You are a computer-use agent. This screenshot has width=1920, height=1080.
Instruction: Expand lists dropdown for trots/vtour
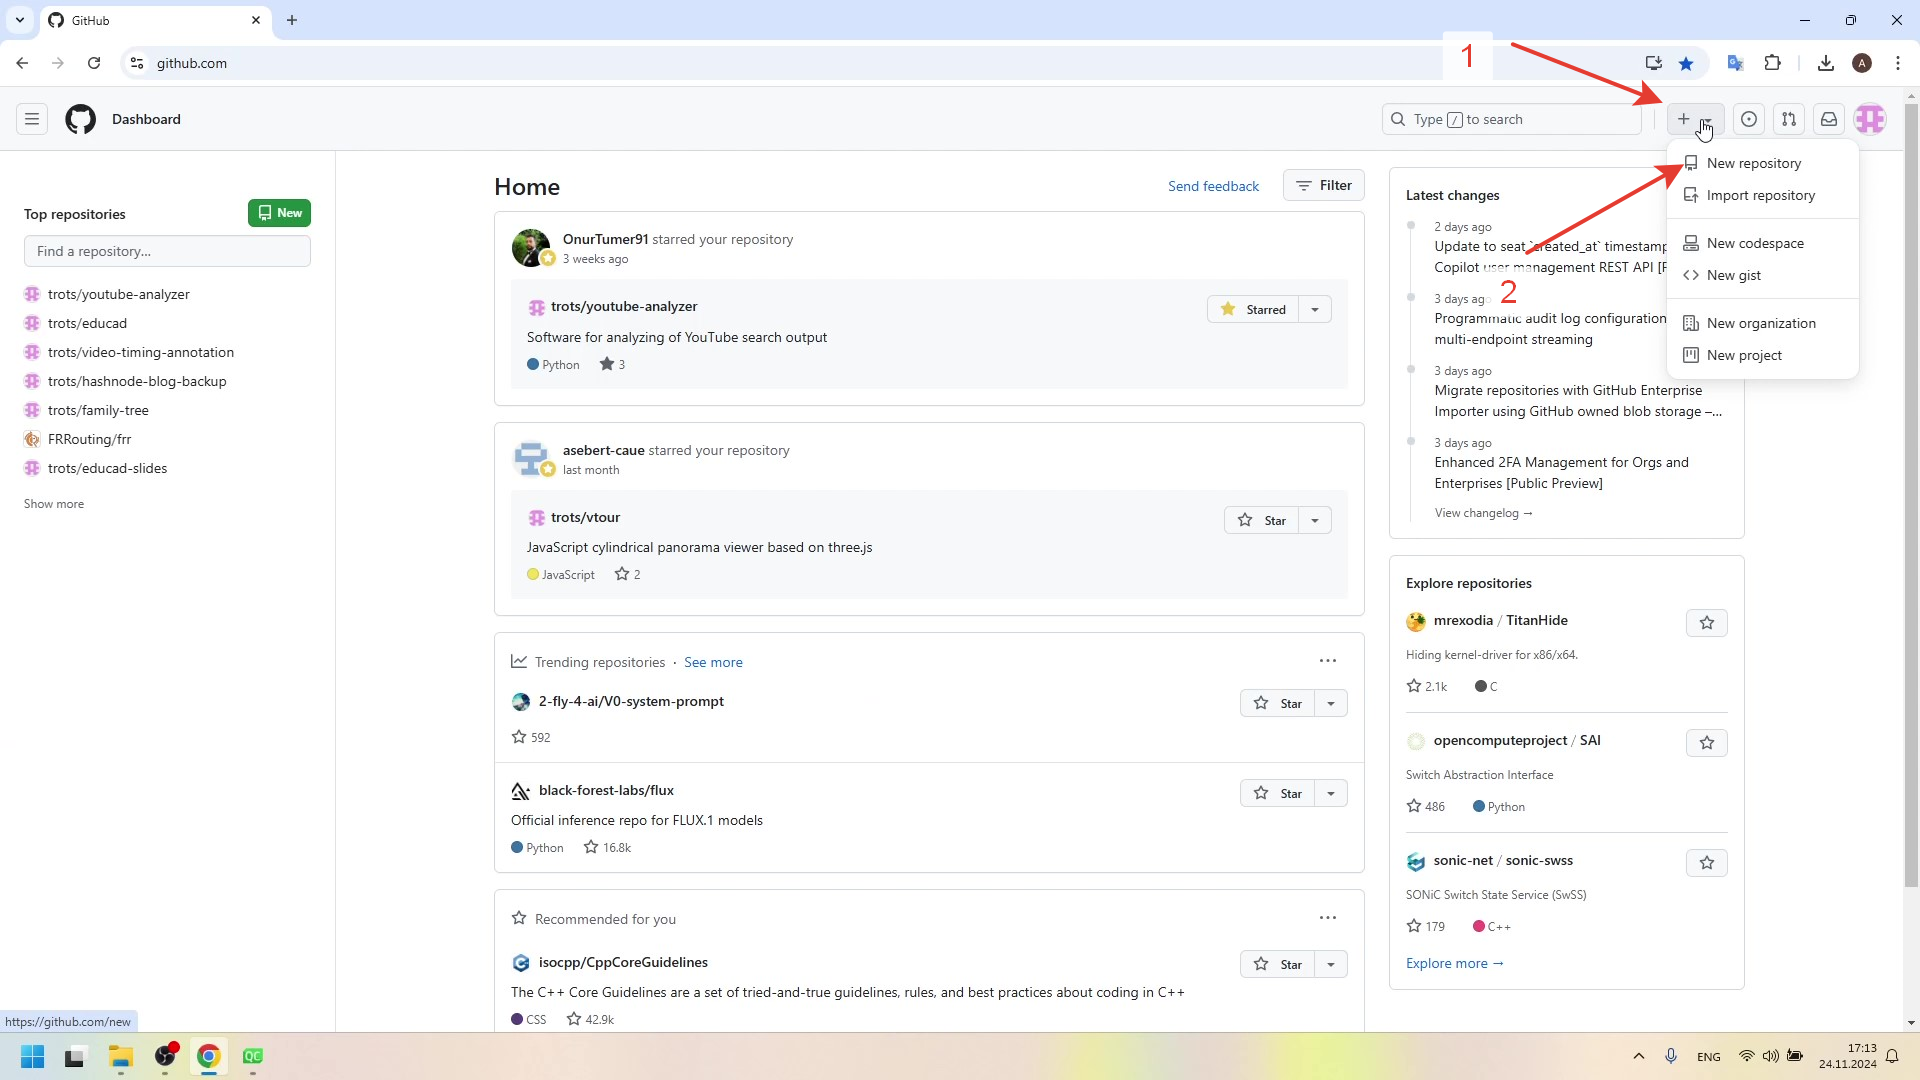tap(1315, 520)
